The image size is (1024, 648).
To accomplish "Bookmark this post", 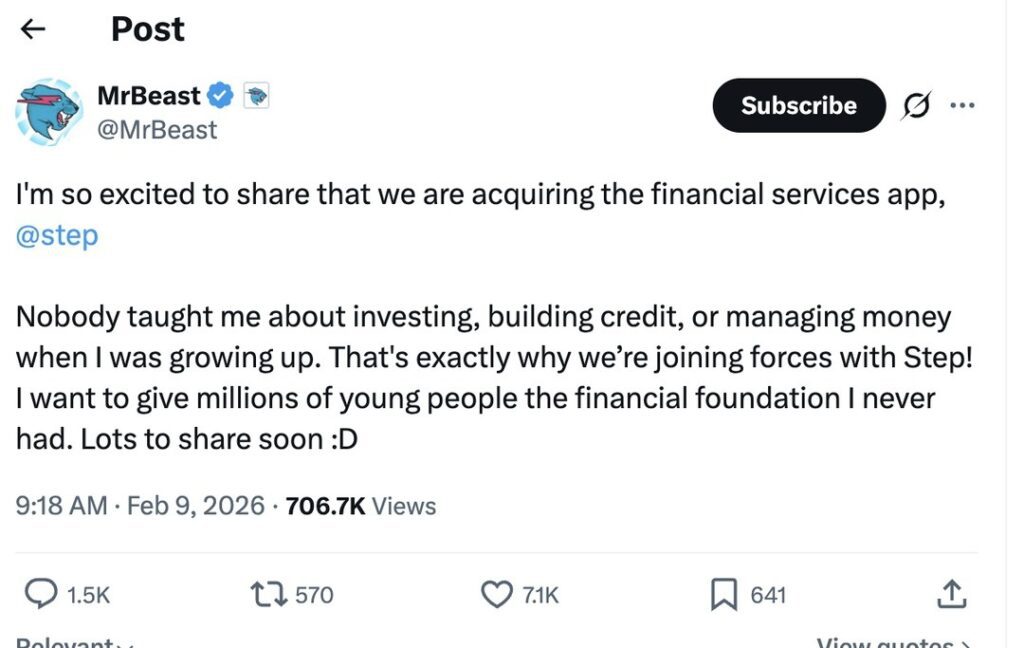I will point(723,596).
